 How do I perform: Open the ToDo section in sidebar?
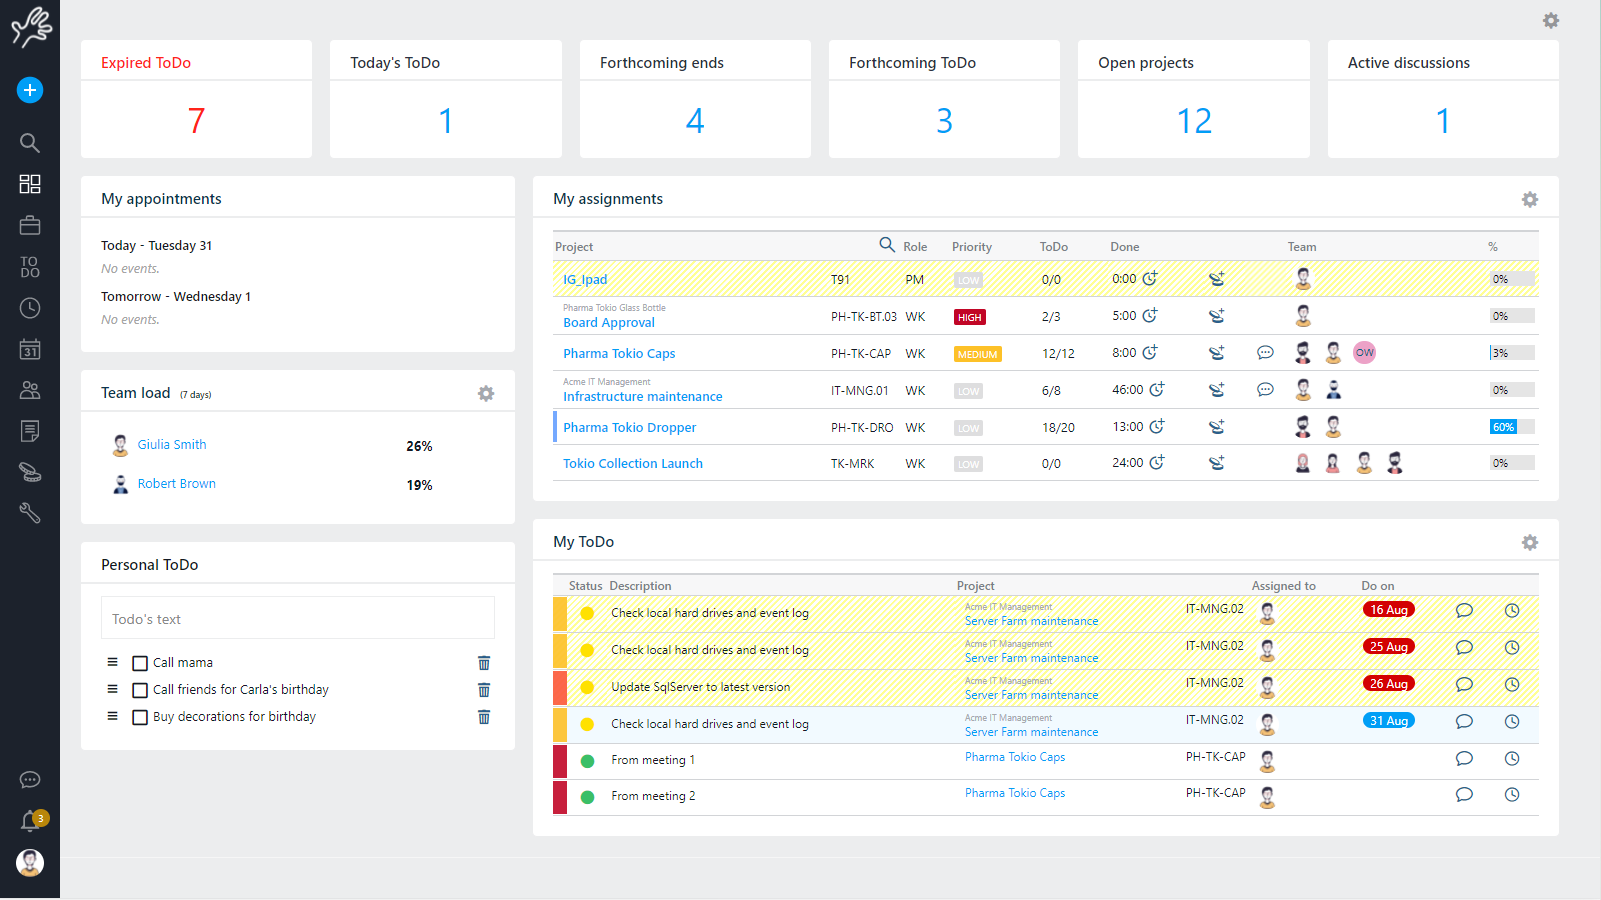pos(30,267)
